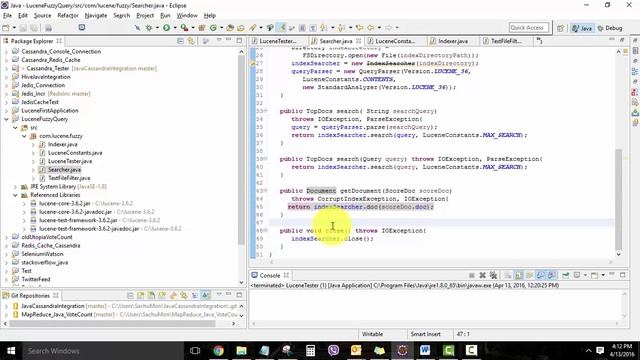Open Package Explorer view menu triangle
This screenshot has height=360, width=640.
point(219,41)
